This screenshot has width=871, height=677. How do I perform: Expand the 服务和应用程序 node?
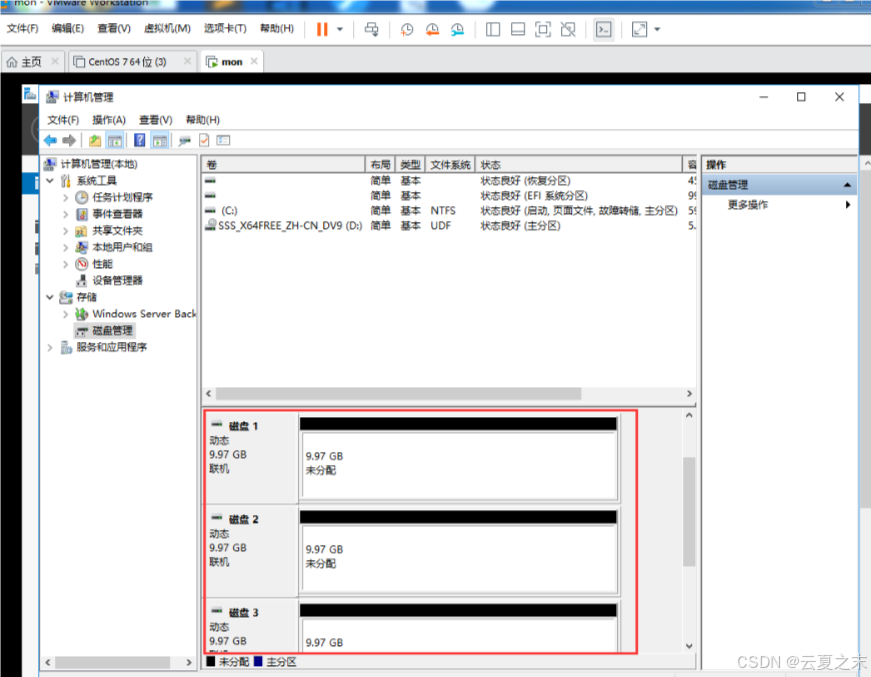point(50,347)
